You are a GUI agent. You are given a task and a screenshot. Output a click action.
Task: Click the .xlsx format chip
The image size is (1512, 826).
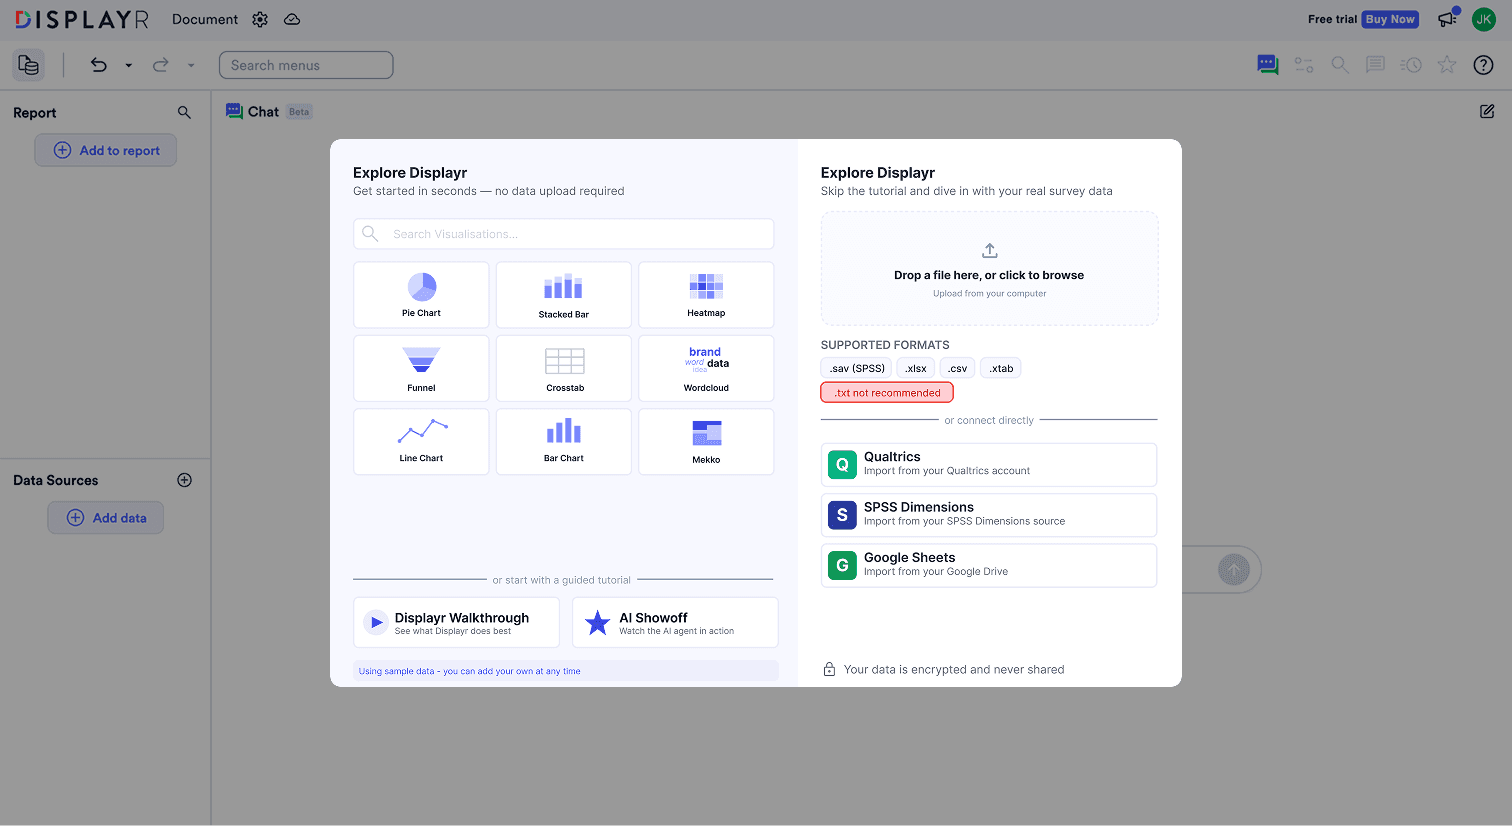[916, 368]
